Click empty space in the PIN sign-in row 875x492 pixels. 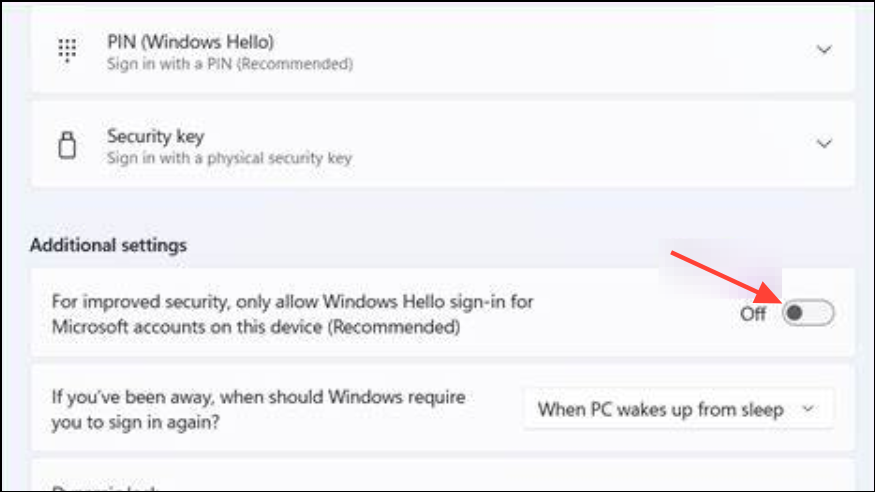(x=558, y=50)
